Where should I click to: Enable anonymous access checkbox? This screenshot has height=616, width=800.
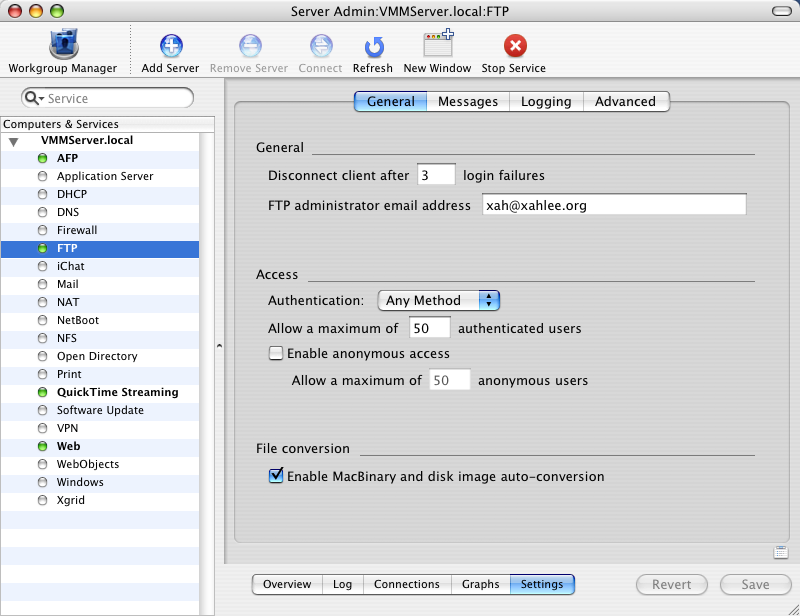click(276, 353)
